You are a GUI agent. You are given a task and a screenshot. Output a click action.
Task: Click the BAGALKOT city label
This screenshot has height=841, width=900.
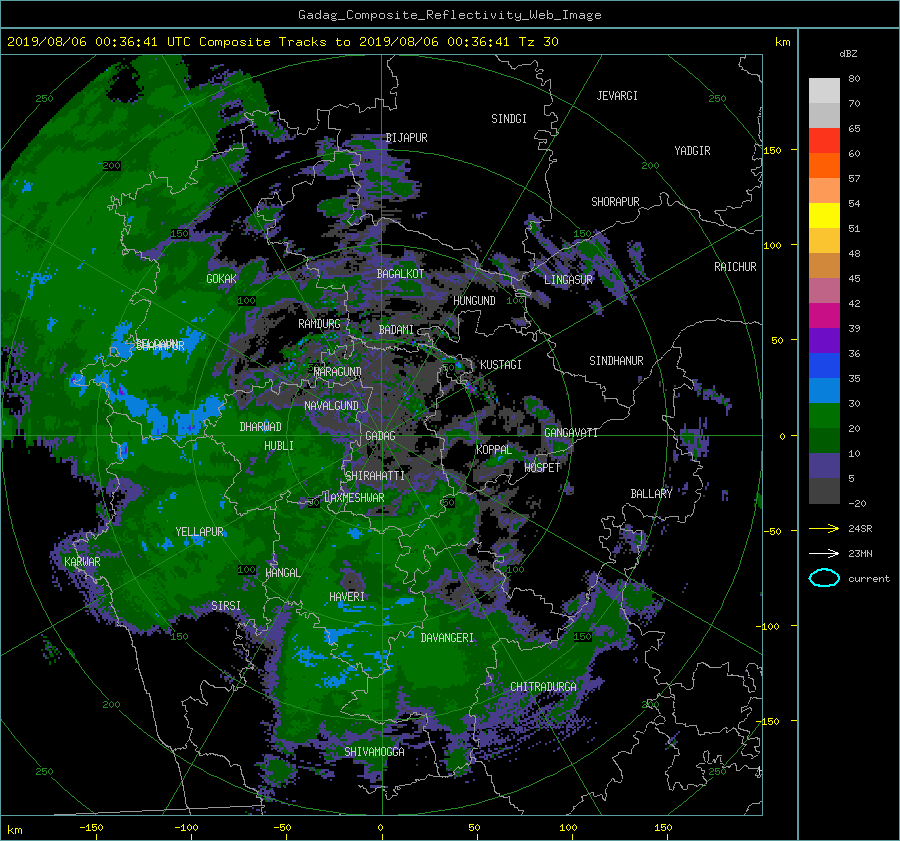click(x=400, y=274)
